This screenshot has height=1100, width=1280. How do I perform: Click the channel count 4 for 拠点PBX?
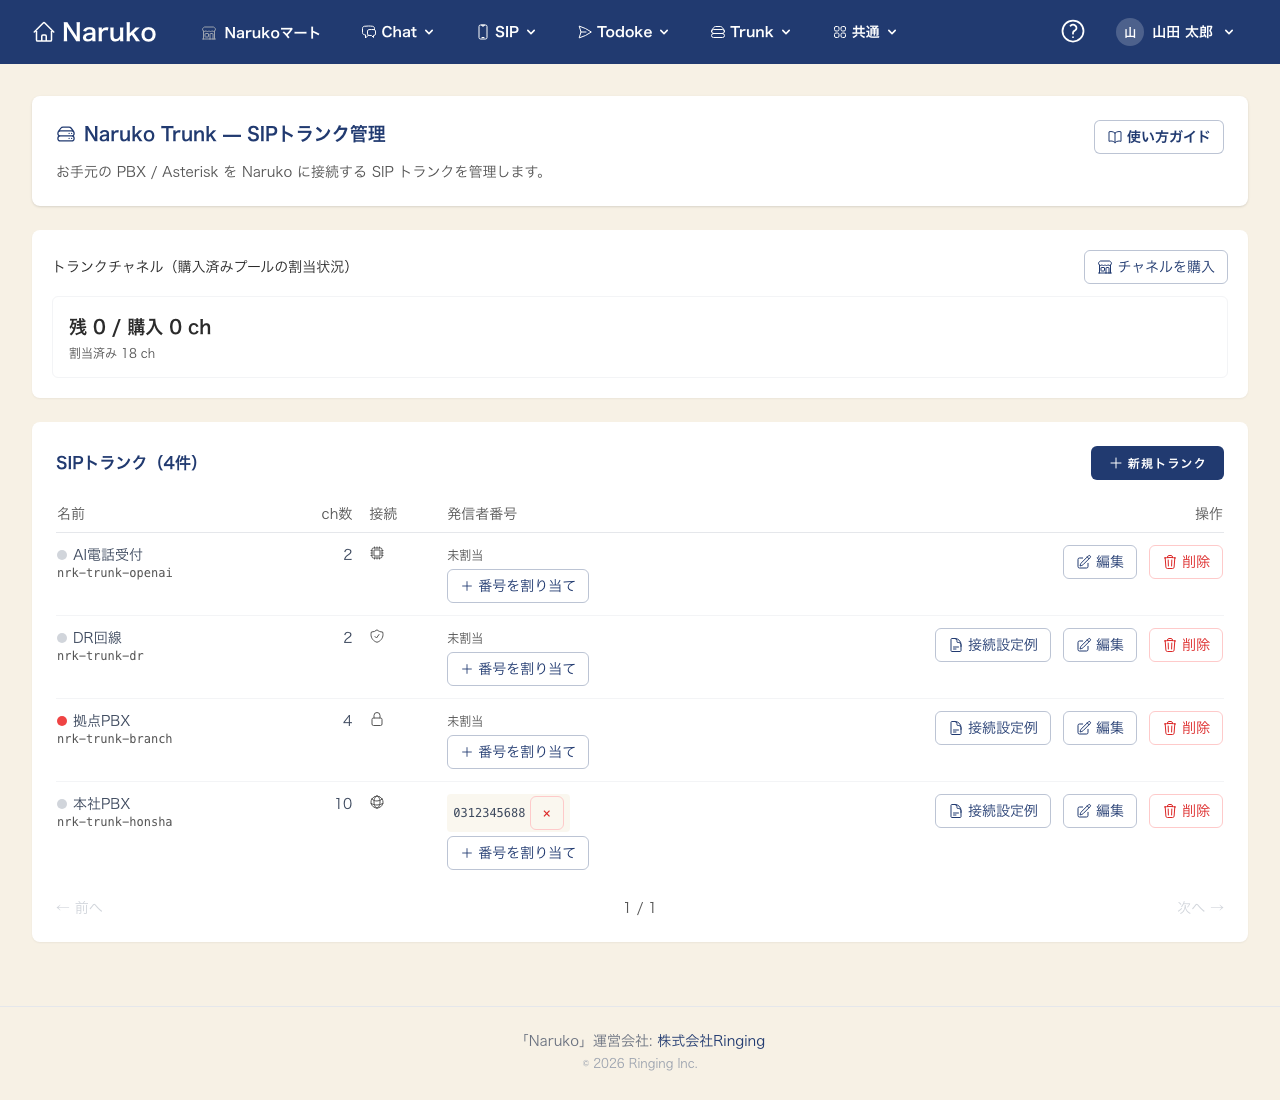click(348, 721)
